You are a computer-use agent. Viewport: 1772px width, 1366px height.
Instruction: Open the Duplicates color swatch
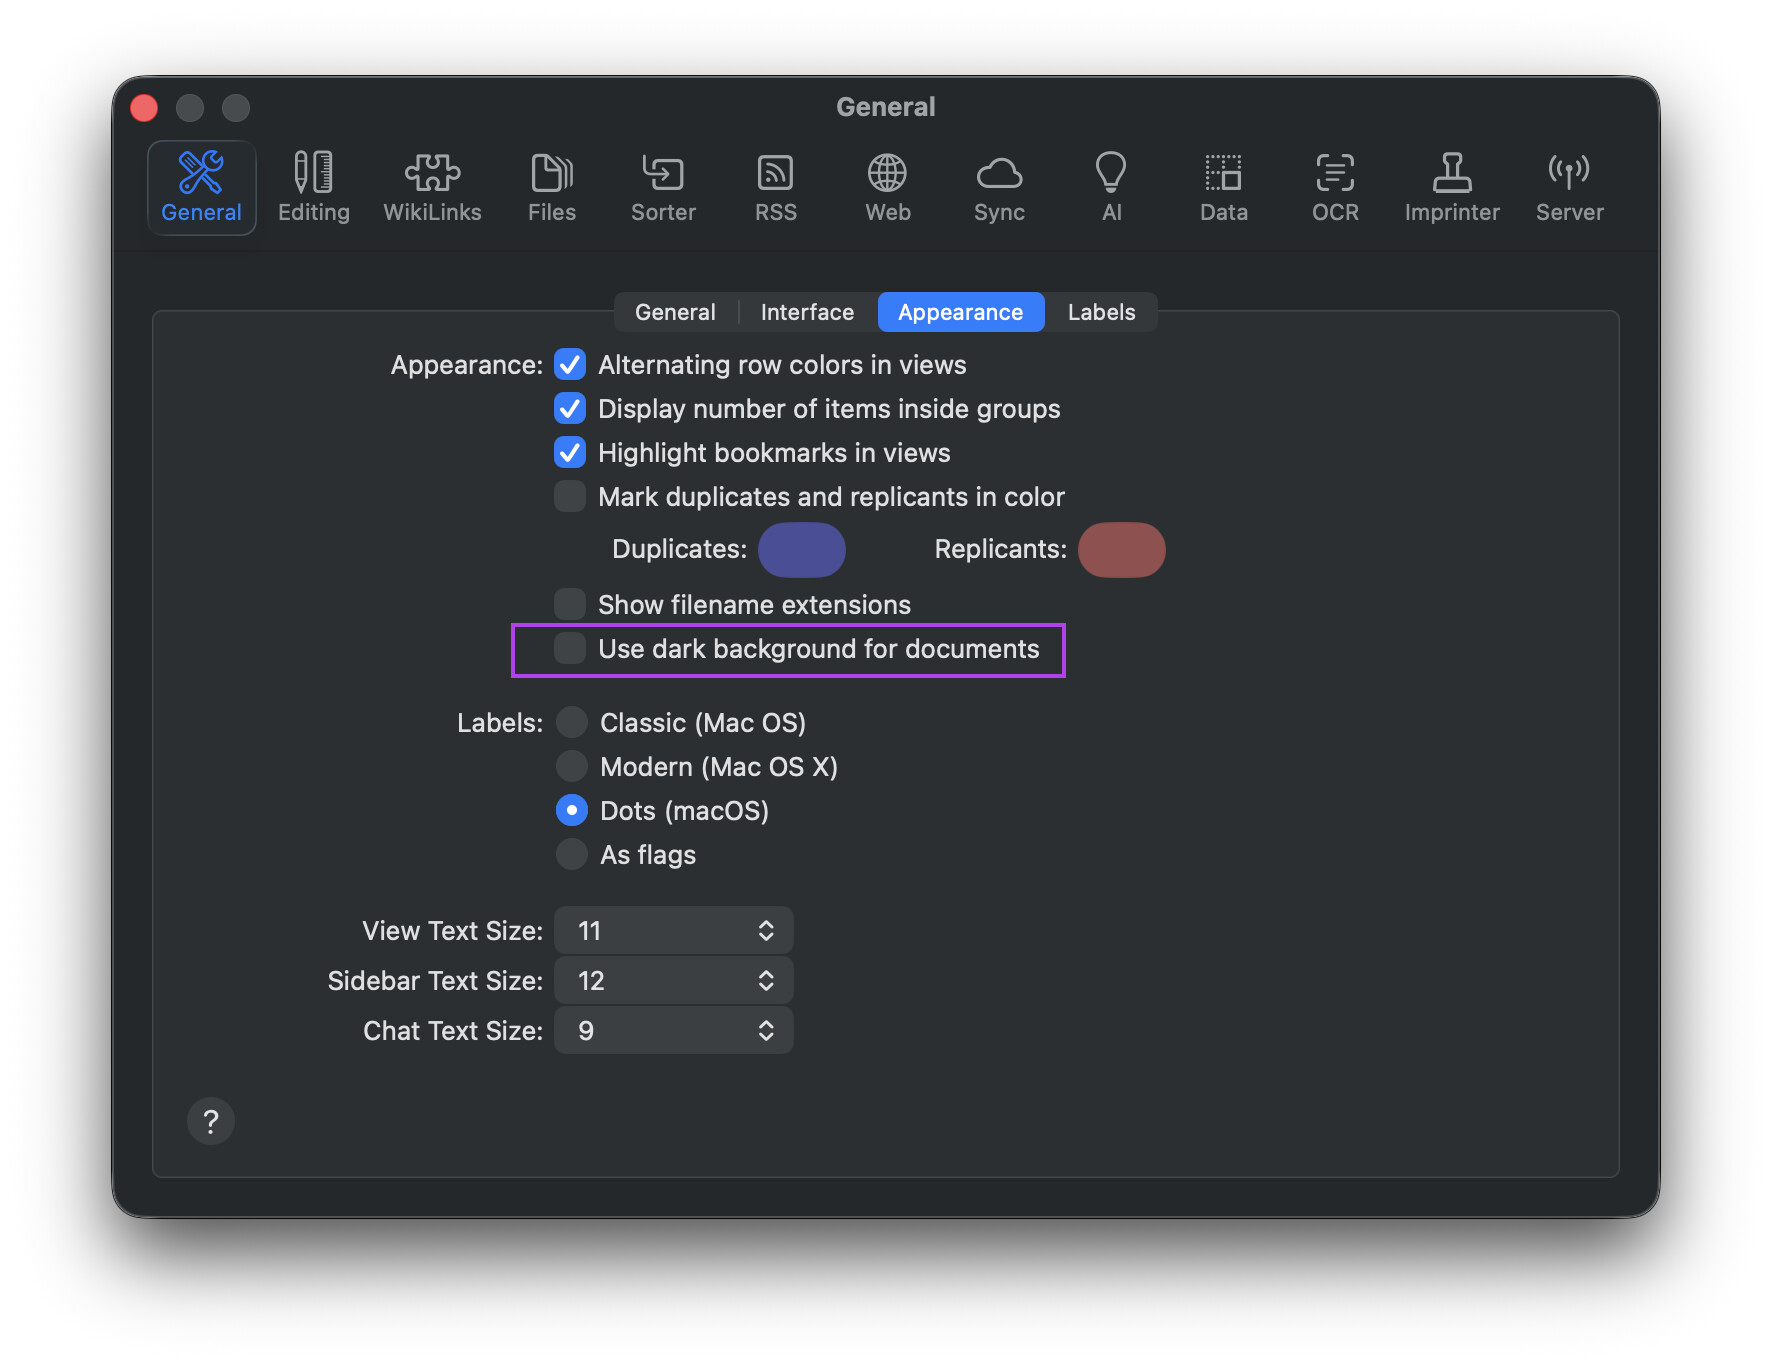(x=802, y=550)
